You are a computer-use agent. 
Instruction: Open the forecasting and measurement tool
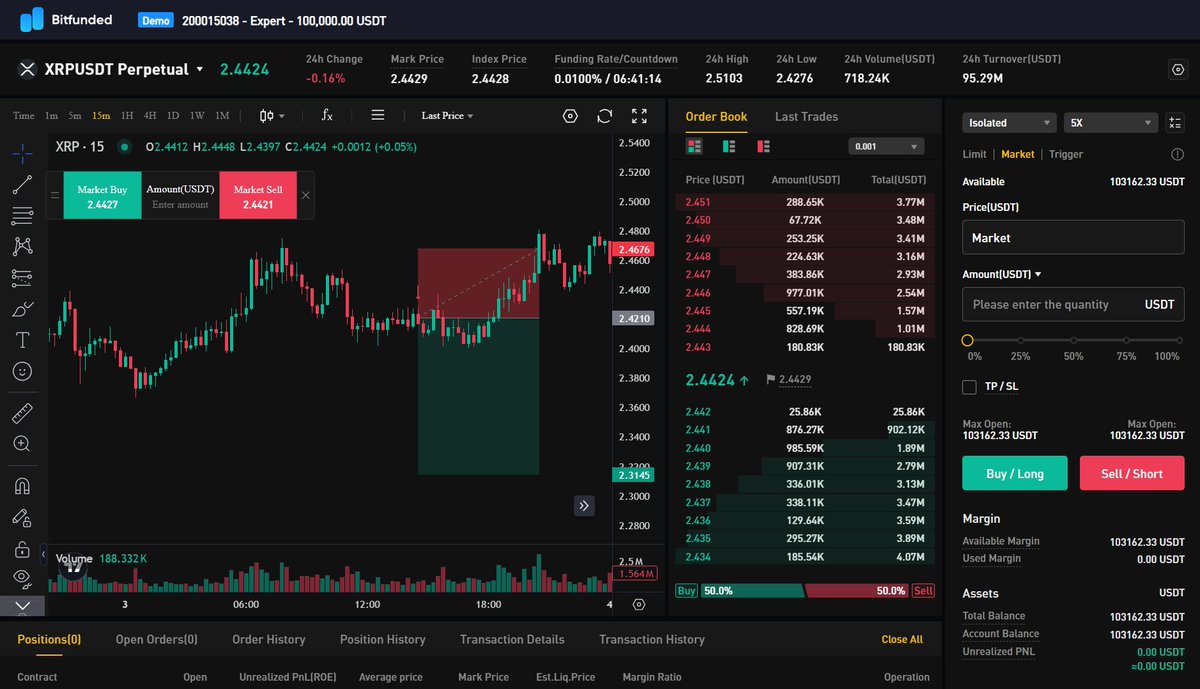[x=22, y=277]
